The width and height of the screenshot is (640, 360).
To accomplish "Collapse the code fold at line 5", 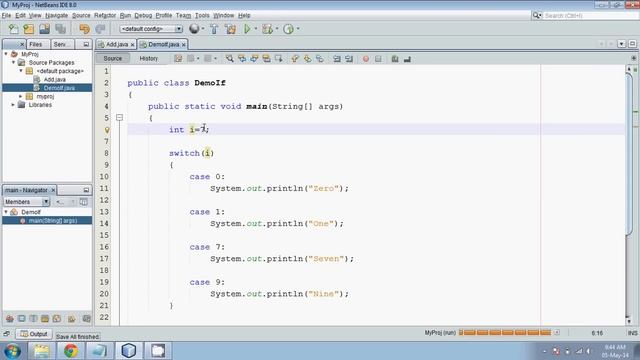I will pos(119,118).
